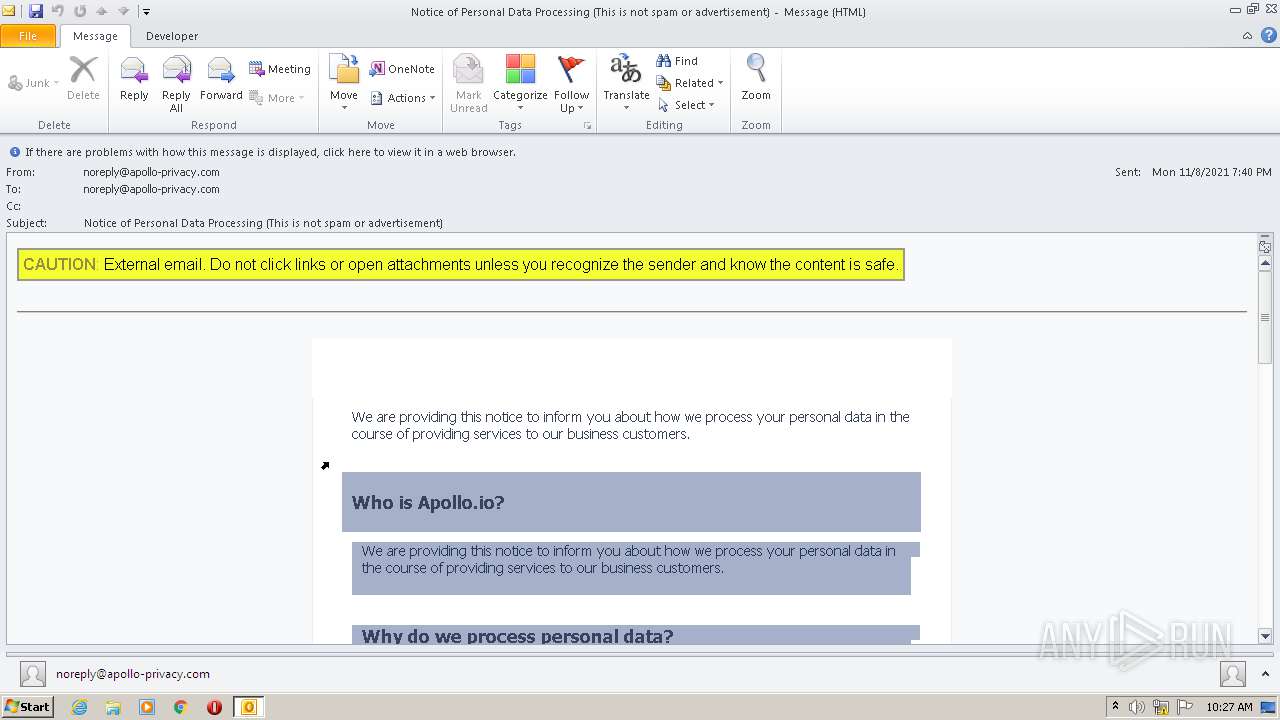Open File Explorer from taskbar

[x=113, y=707]
